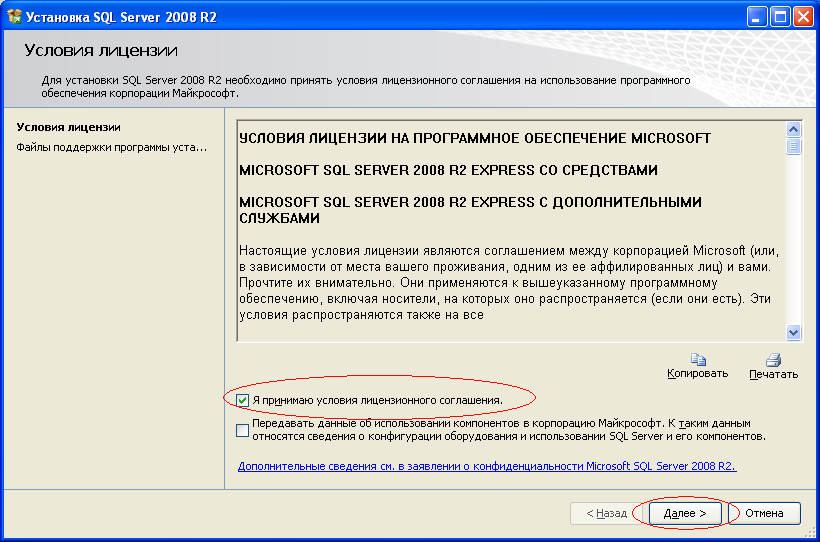820x542 pixels.
Task: Click the 'Копировать' label
Action: [698, 374]
